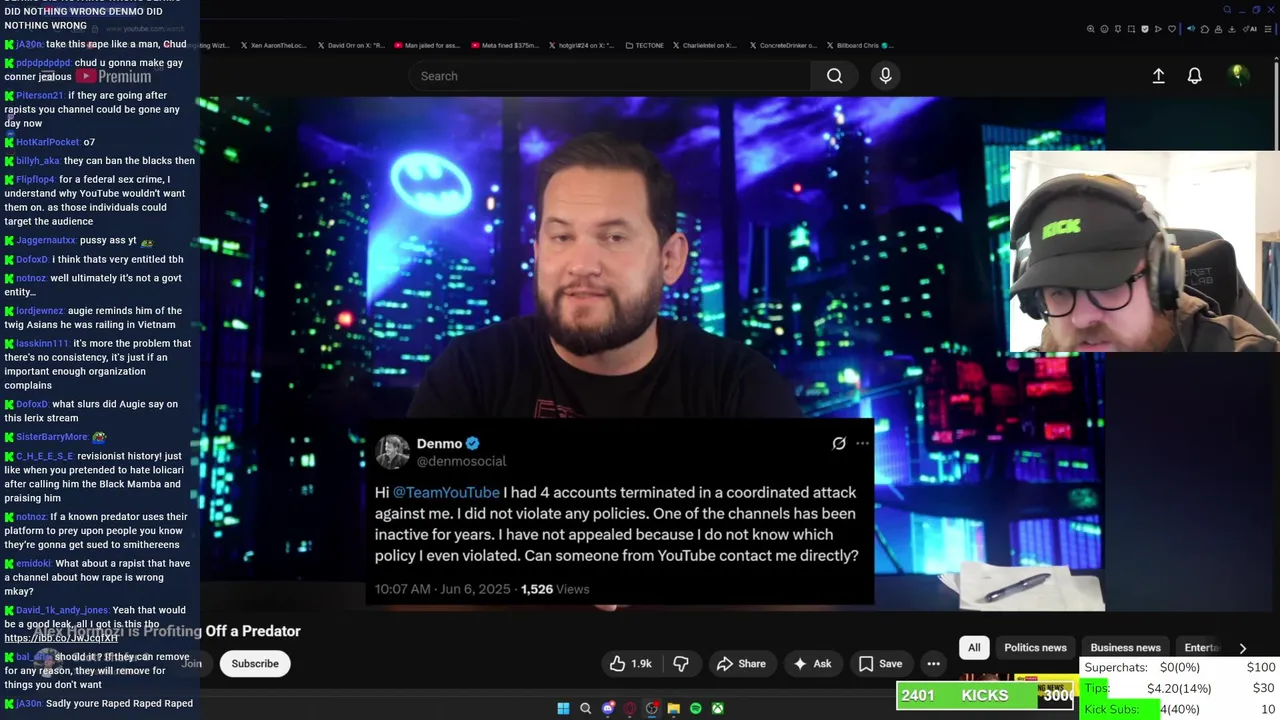This screenshot has height=720, width=1280.
Task: Select the Politics news chip
Action: pos(1035,648)
